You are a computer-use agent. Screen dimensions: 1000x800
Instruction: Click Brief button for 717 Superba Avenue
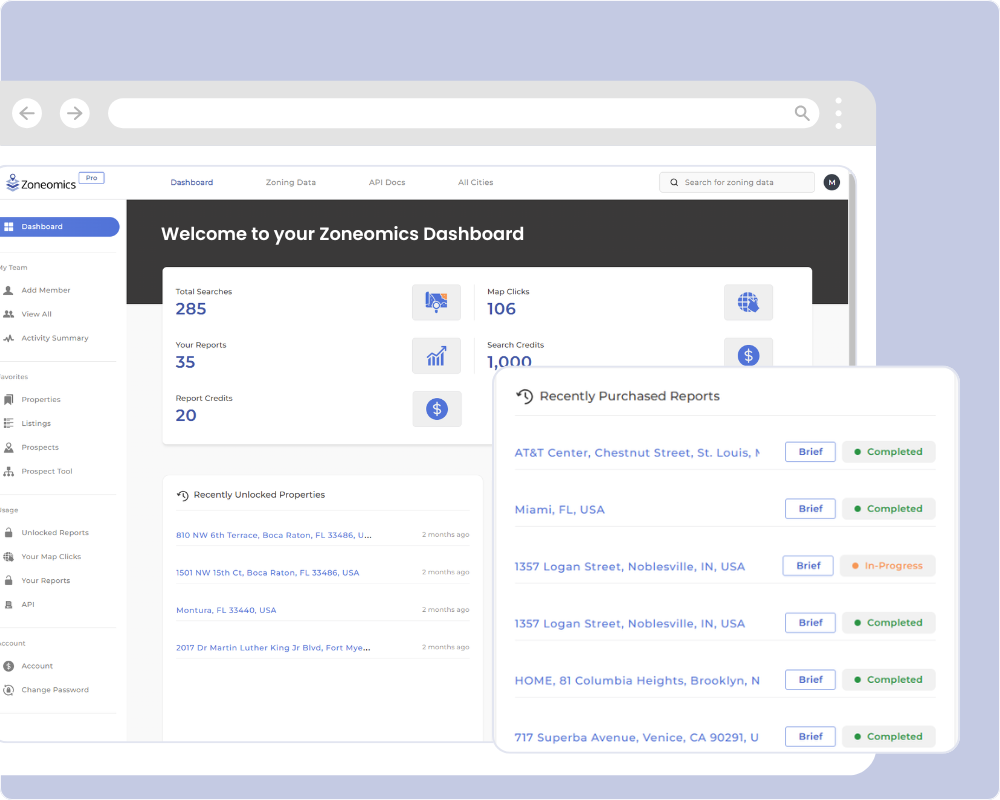(810, 736)
